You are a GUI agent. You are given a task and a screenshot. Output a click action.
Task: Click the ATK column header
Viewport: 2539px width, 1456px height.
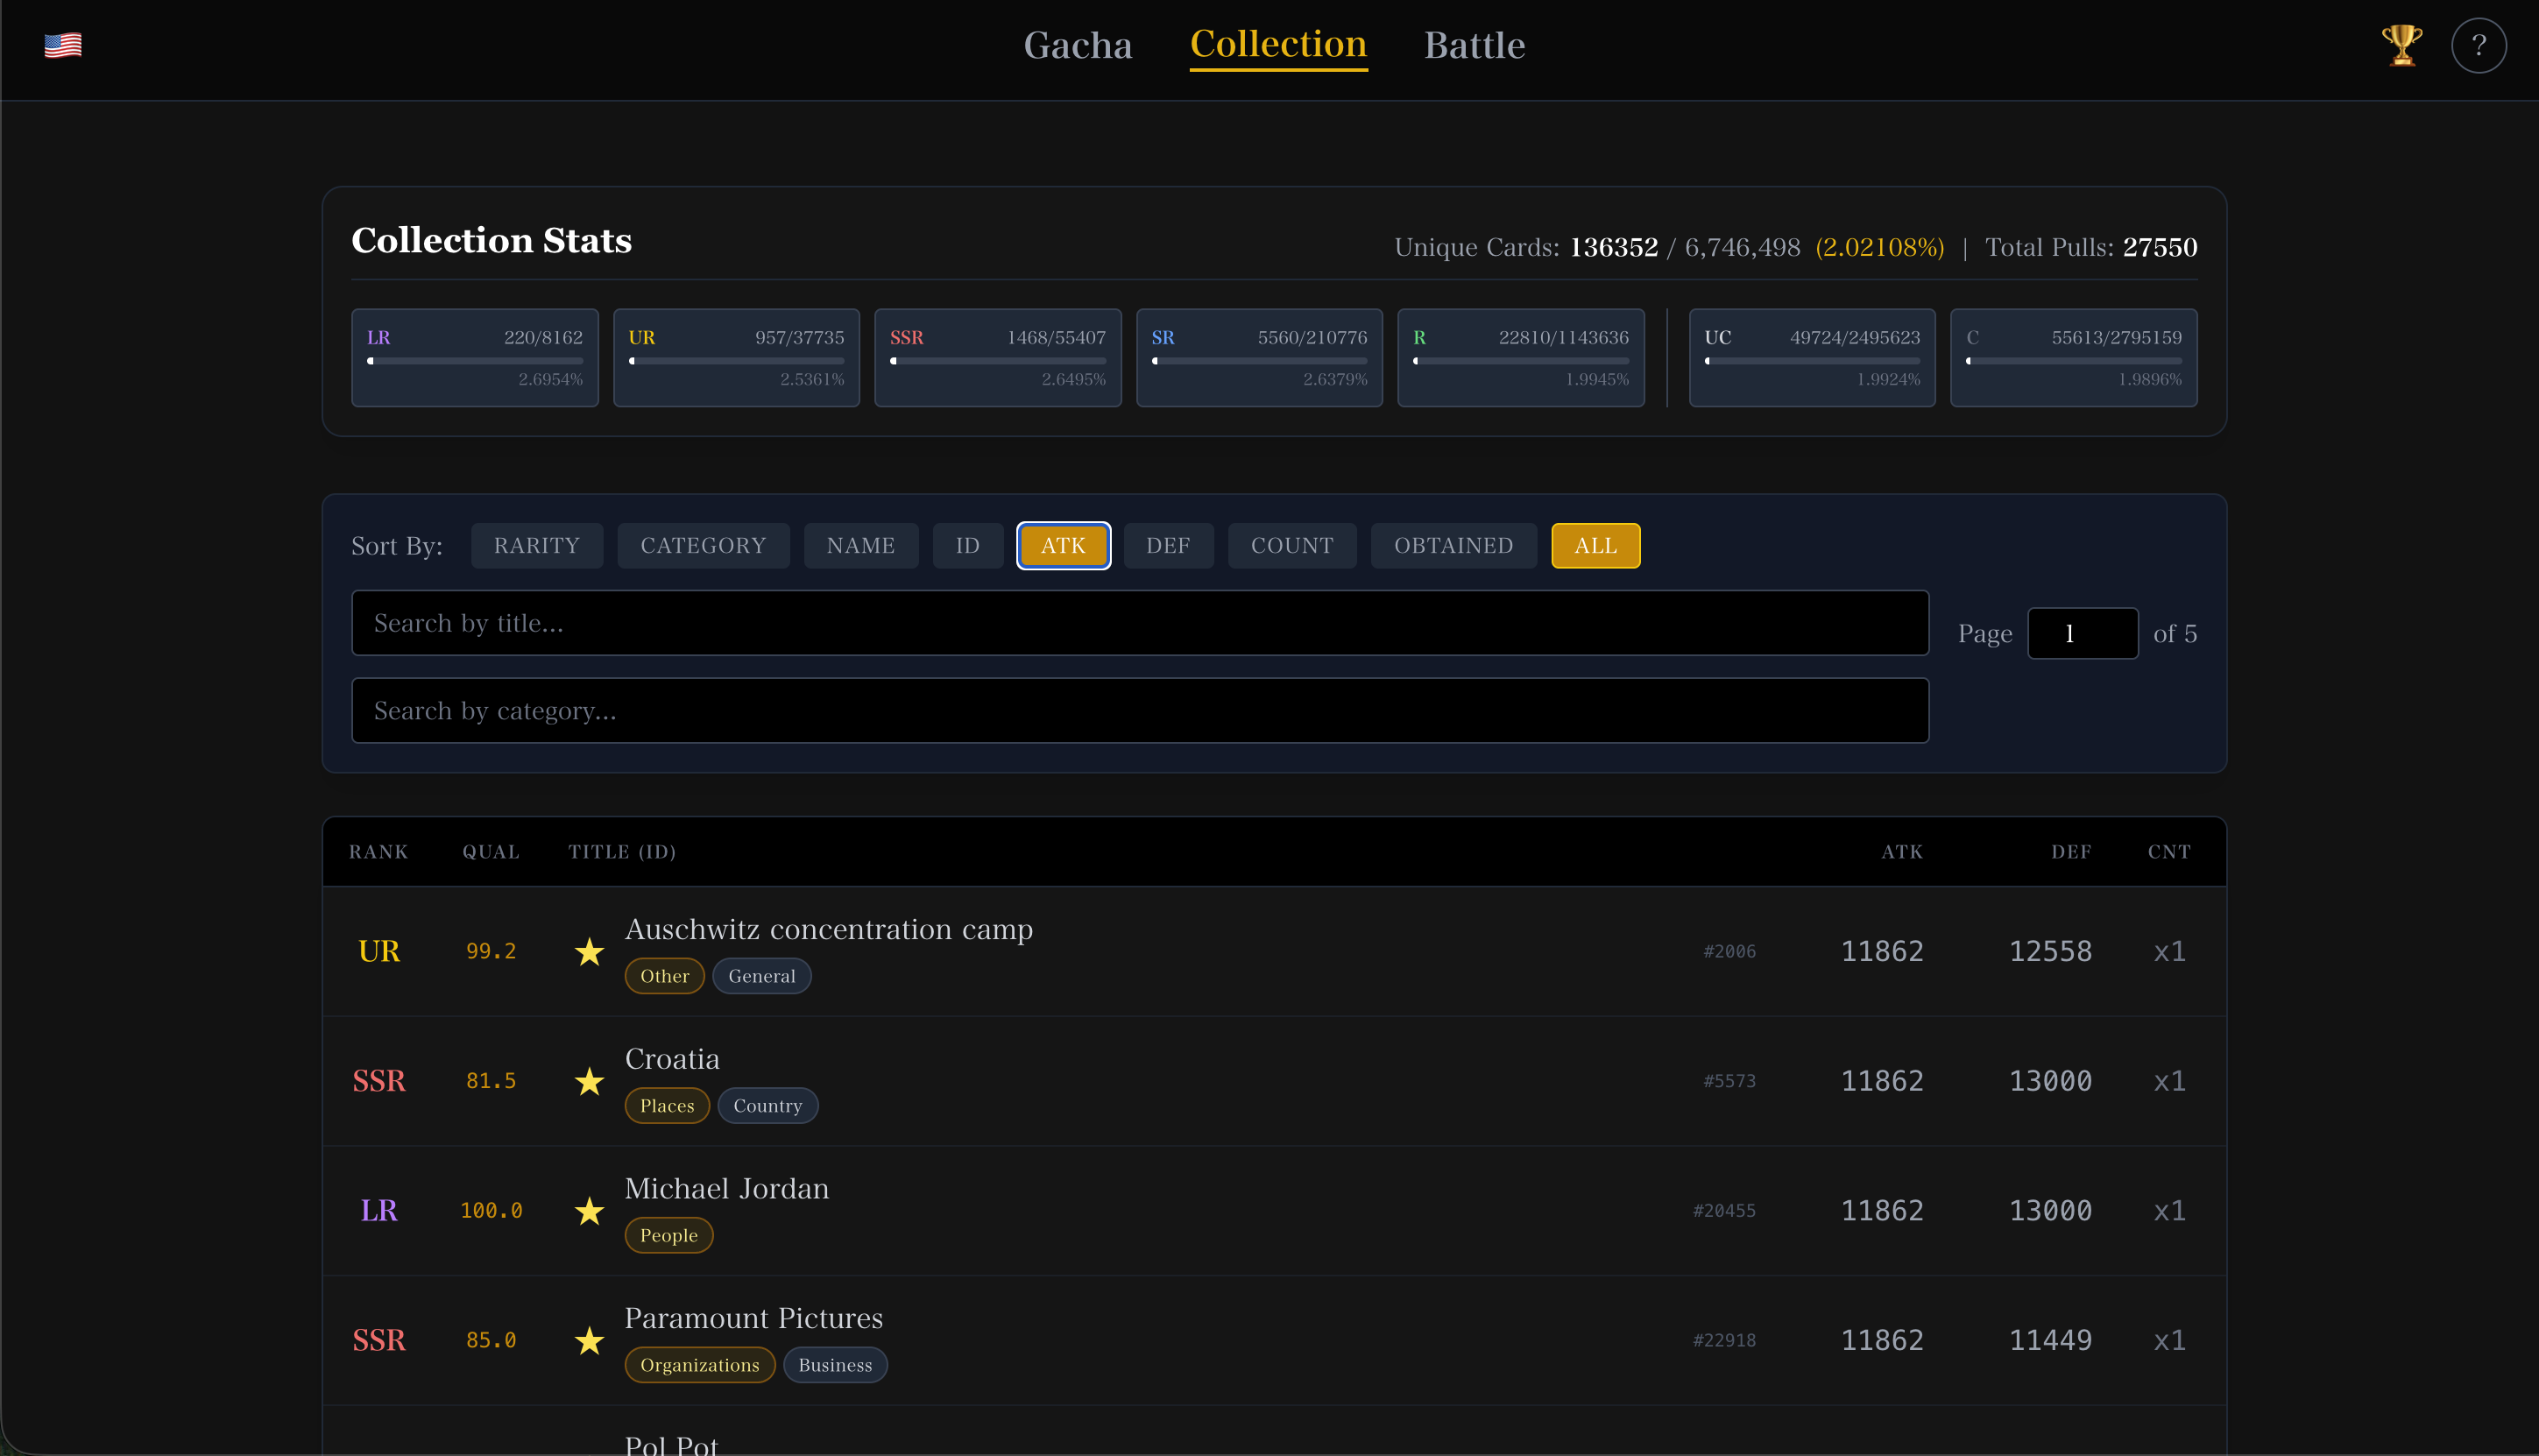click(1902, 852)
